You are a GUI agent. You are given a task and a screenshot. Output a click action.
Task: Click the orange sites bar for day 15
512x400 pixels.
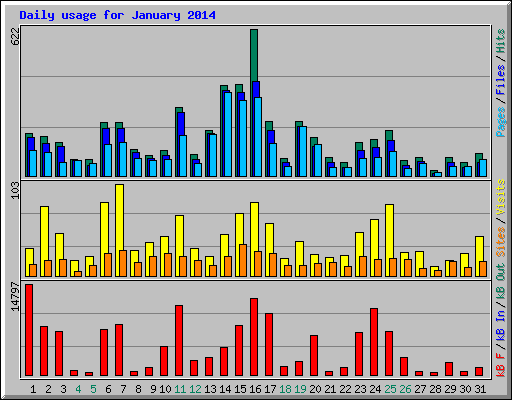click(243, 260)
